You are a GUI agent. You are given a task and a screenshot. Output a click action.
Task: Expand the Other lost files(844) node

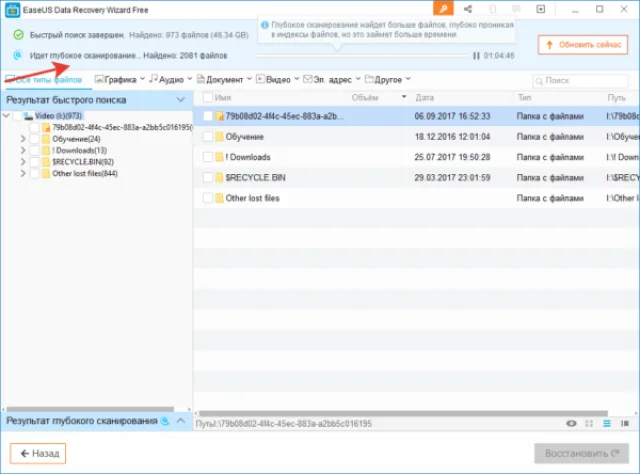pyautogui.click(x=23, y=174)
